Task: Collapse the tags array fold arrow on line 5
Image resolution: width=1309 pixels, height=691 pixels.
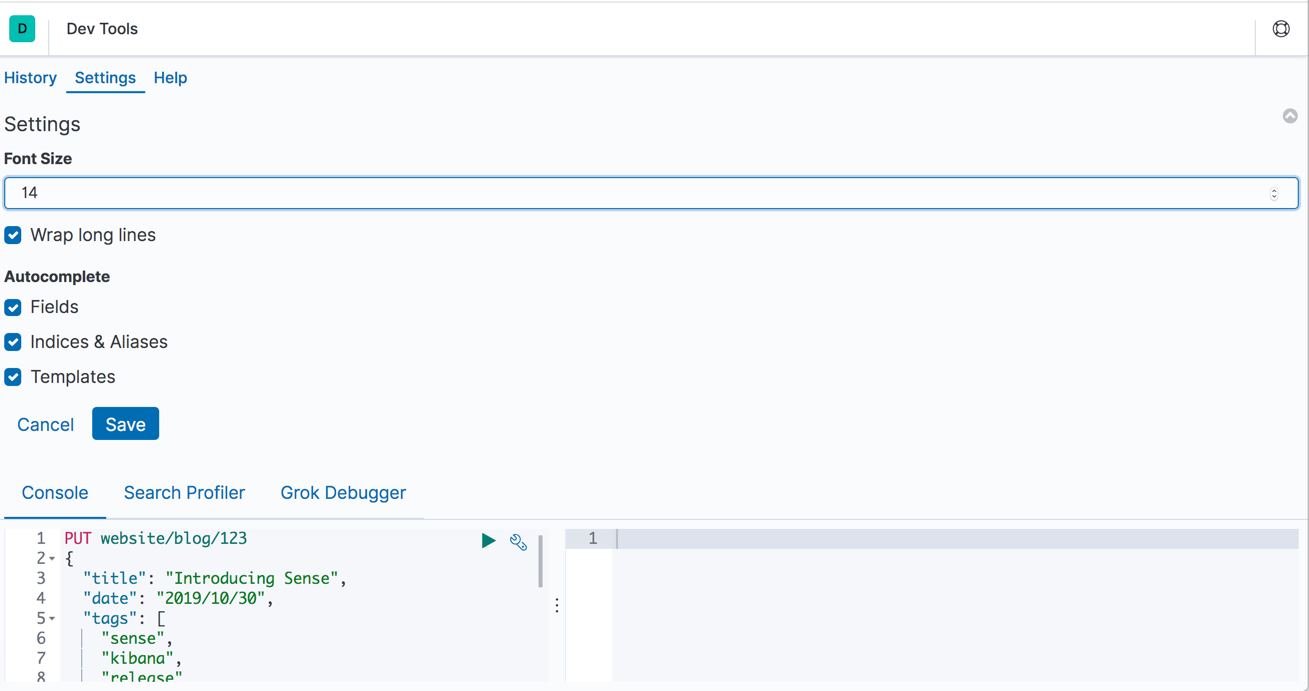Action: 52,619
